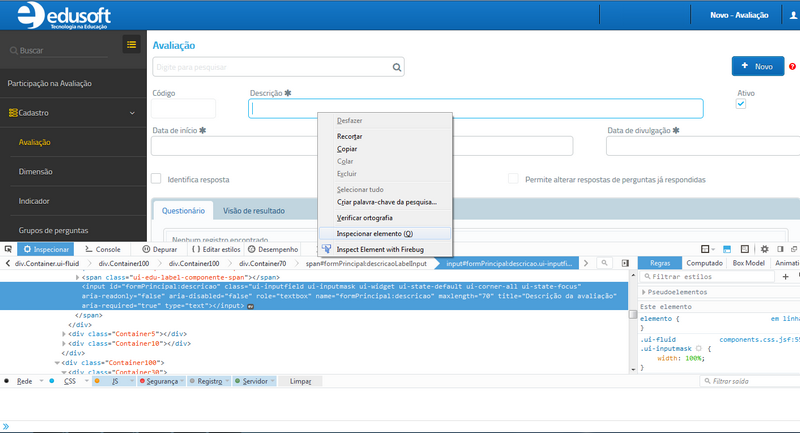Click the Firebug icon in context menu

[327, 249]
